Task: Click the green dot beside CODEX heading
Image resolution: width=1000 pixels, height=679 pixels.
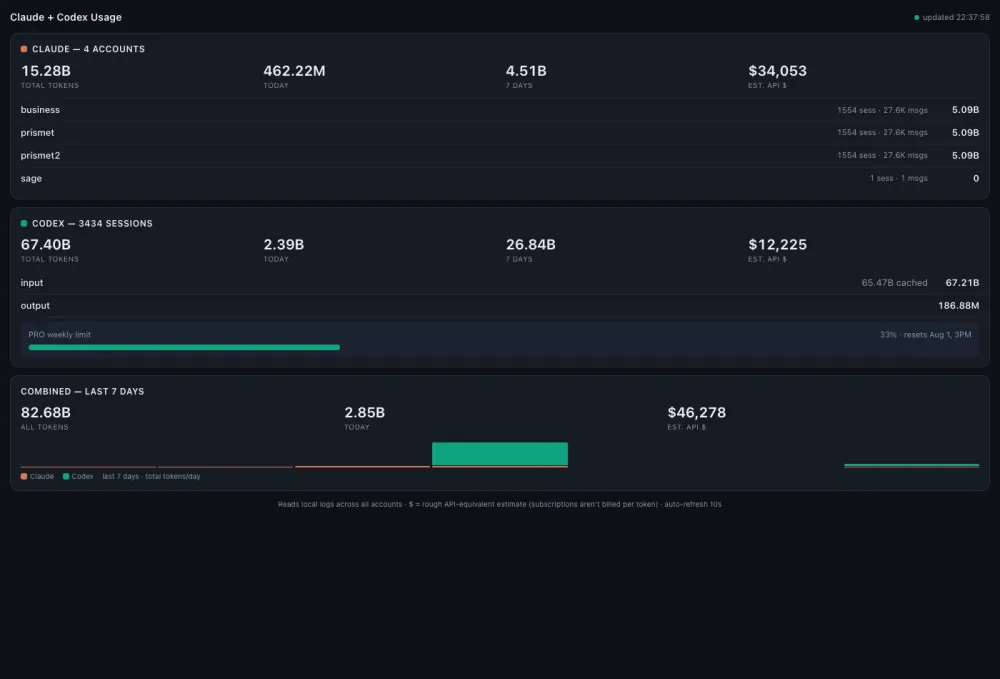Action: (24, 223)
